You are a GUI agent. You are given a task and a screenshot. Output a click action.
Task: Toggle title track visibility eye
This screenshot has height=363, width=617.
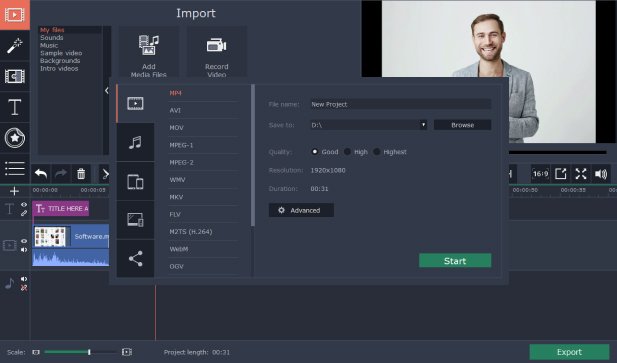click(x=24, y=205)
